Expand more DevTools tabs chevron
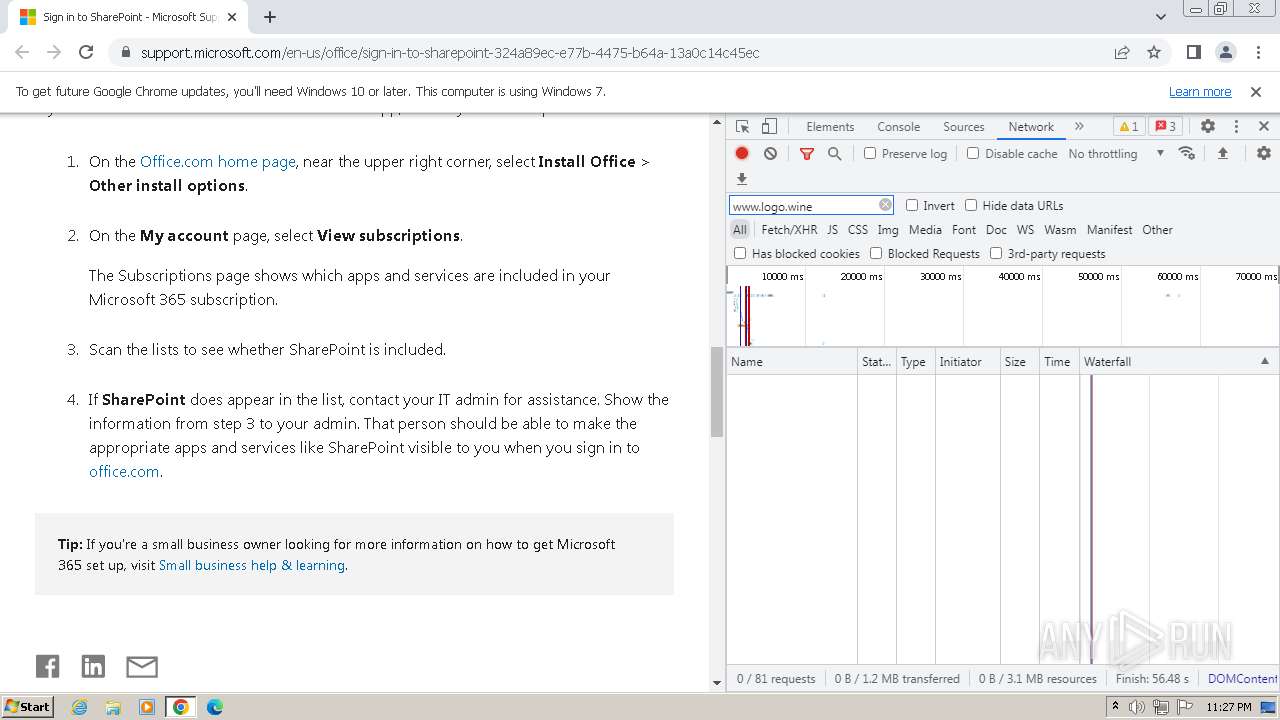Viewport: 1280px width, 720px height. click(x=1079, y=127)
